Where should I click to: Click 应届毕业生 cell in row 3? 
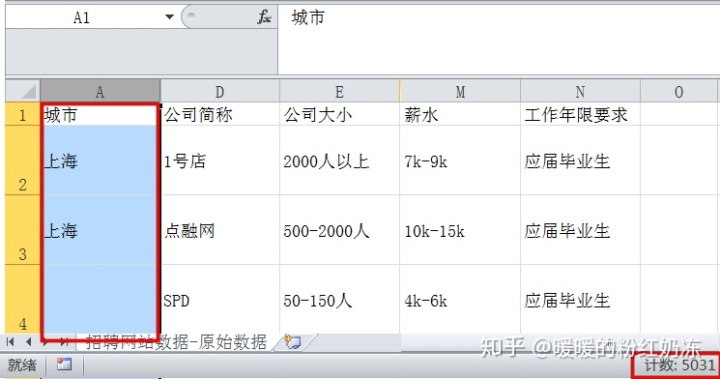click(580, 230)
